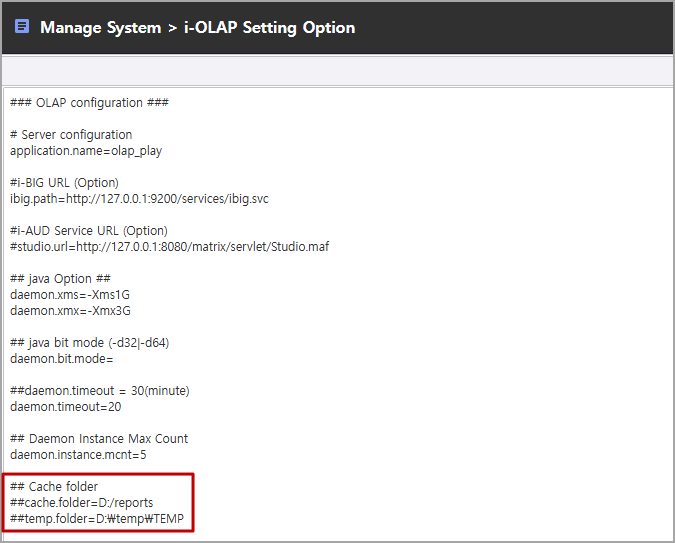Viewport: 675px width, 543px height.
Task: Click the '##daemon.timeout = 30(minute)' comment
Action: pyautogui.click(x=99, y=391)
